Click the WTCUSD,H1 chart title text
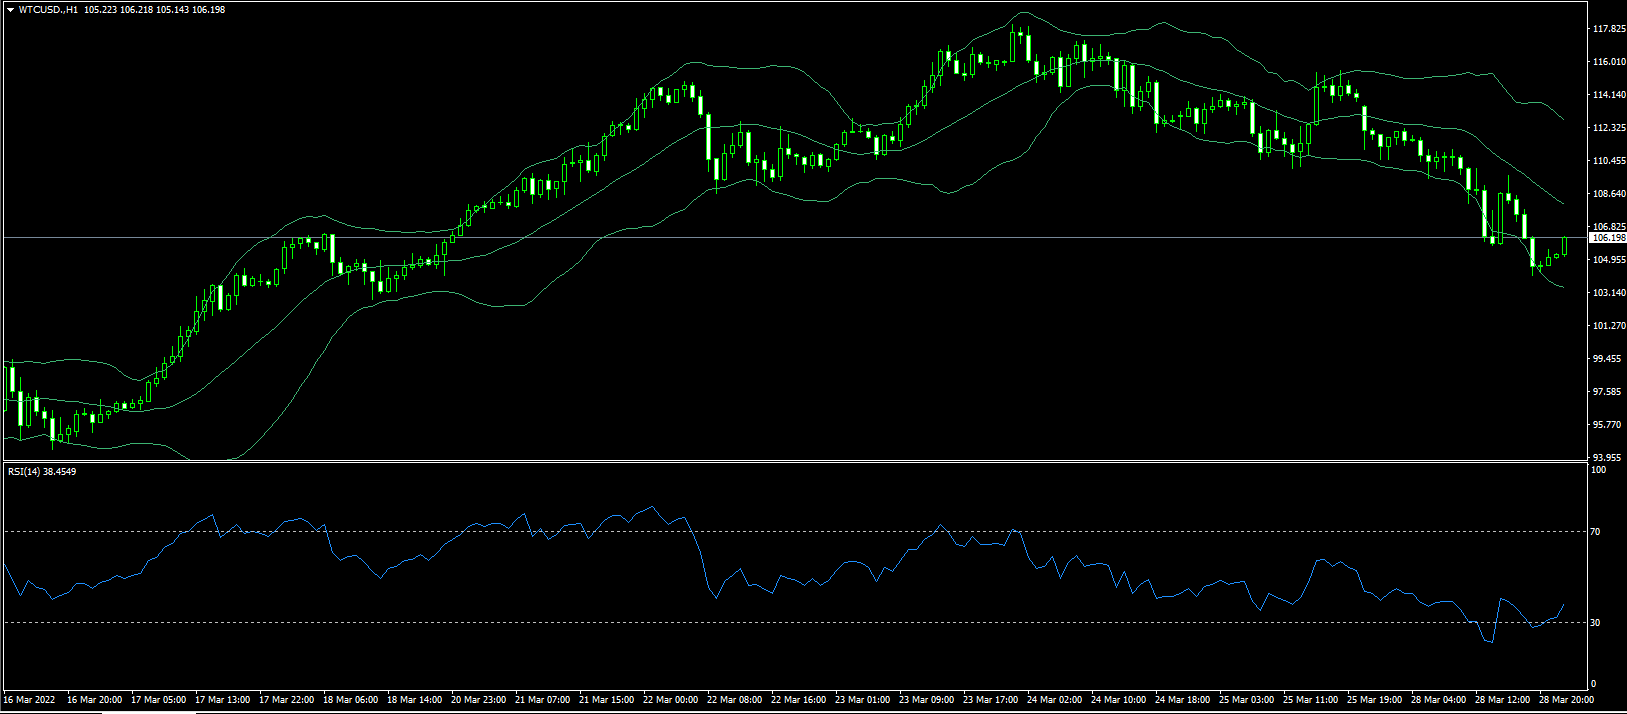The height and width of the screenshot is (714, 1627). point(48,10)
